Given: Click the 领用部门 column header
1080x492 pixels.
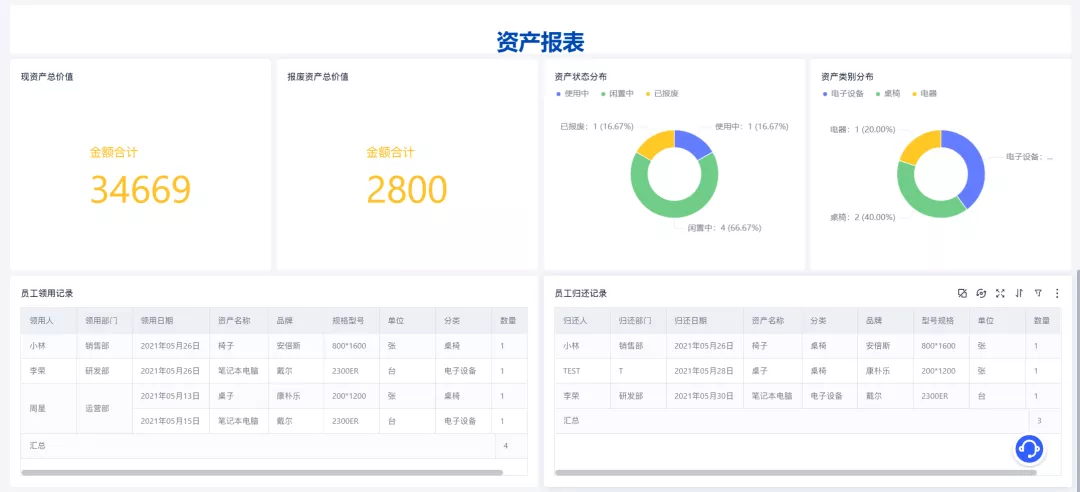Looking at the screenshot, I should tap(104, 320).
